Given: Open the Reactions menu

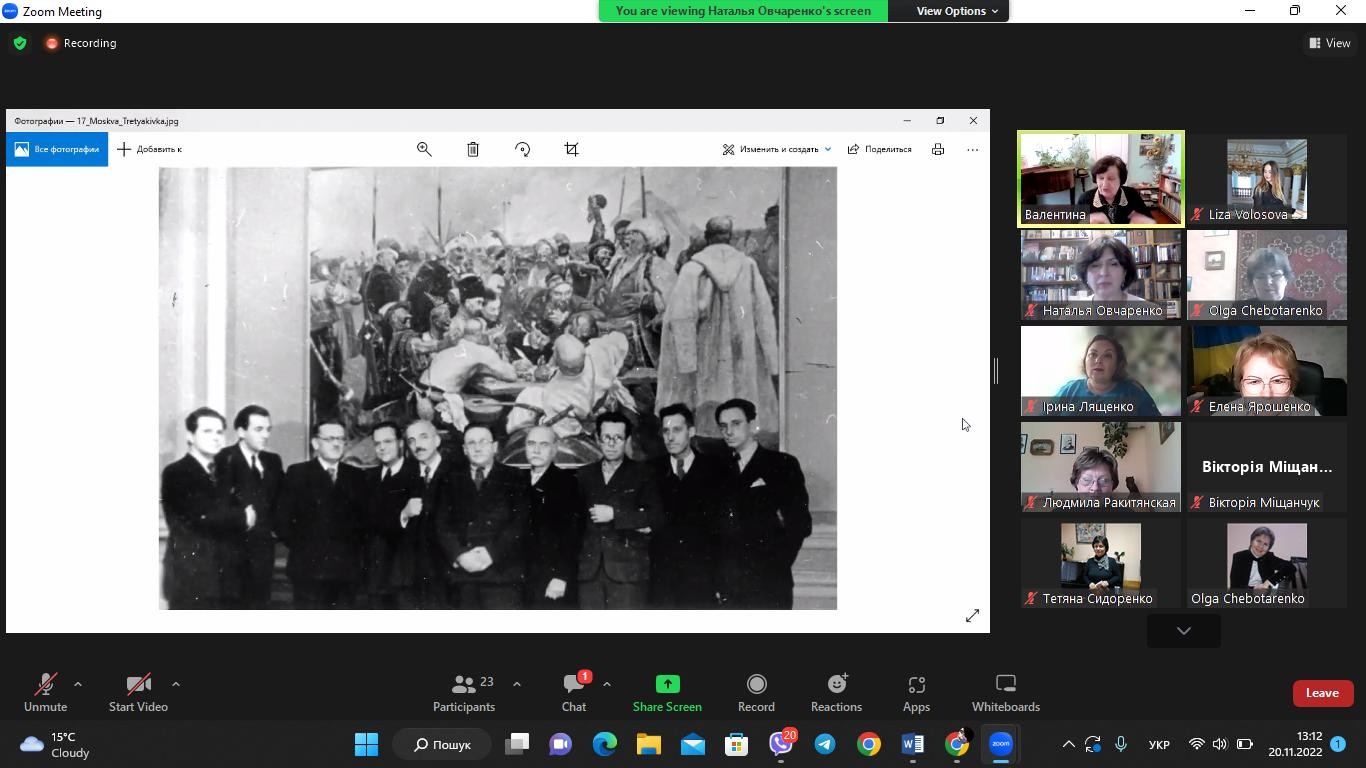Looking at the screenshot, I should [x=836, y=693].
